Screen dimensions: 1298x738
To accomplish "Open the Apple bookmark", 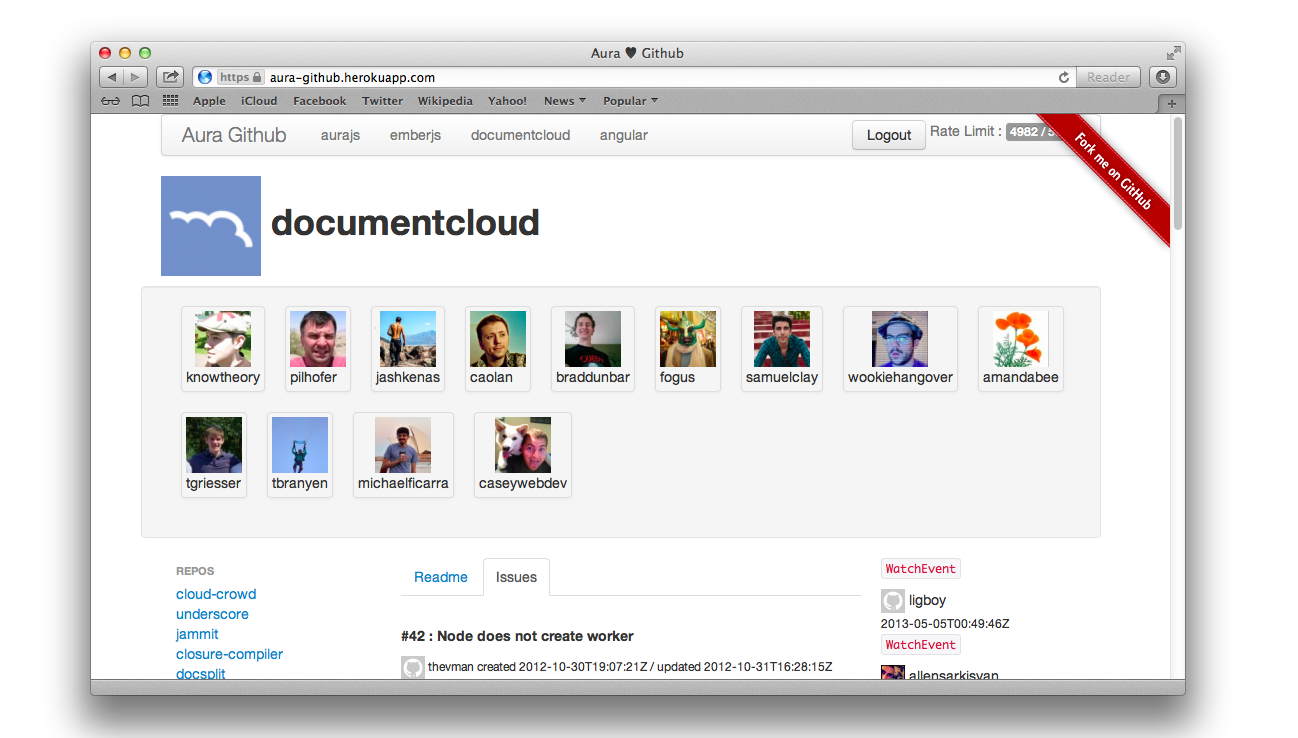I will [209, 101].
